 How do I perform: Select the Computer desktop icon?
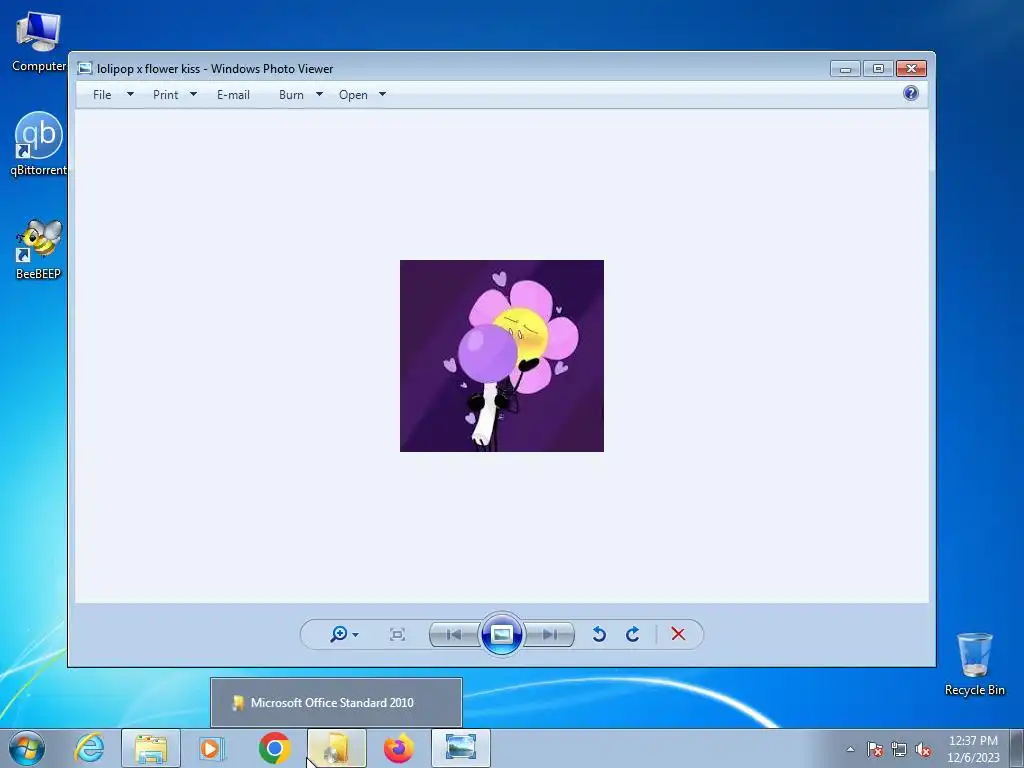[x=39, y=42]
